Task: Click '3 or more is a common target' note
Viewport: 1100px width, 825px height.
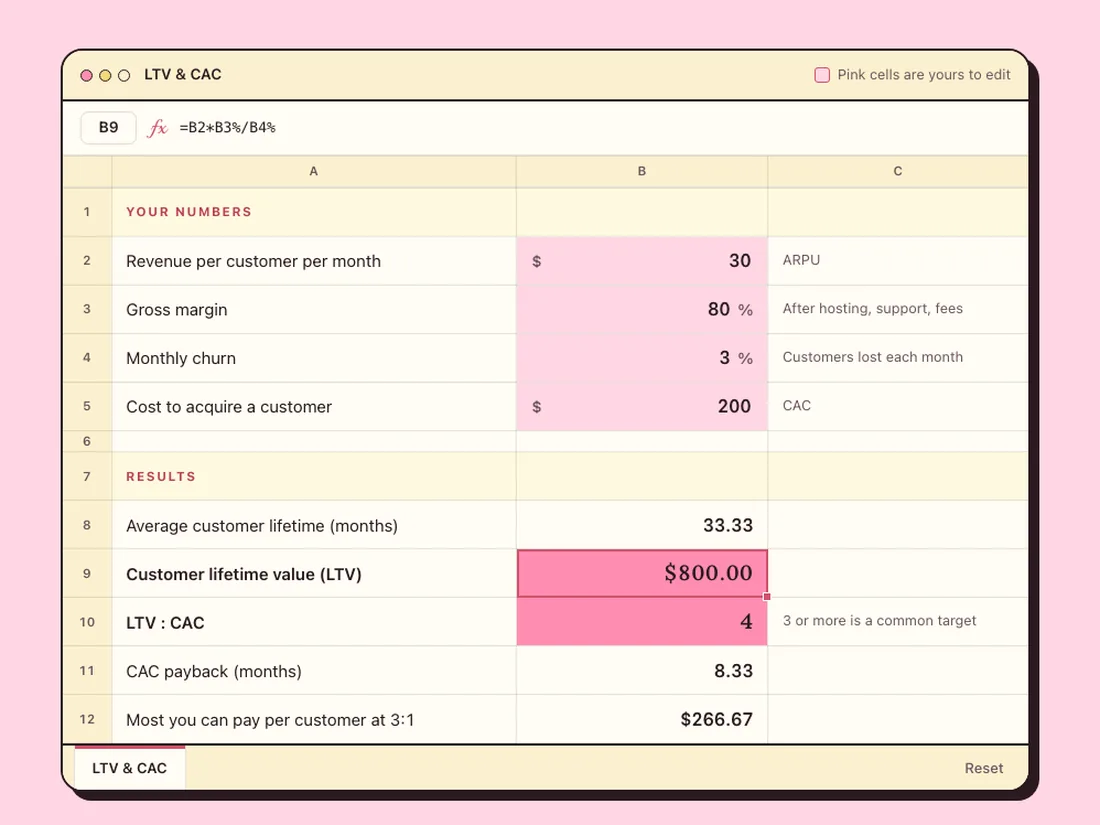Action: [x=879, y=621]
